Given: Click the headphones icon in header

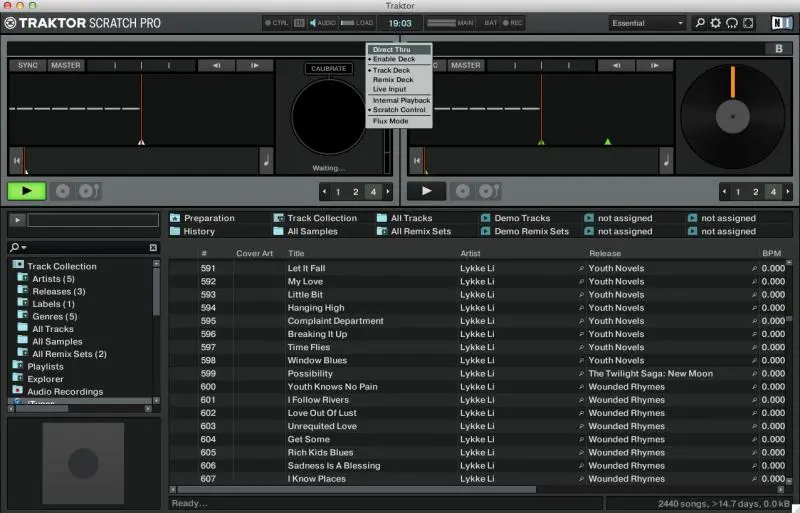Looking at the screenshot, I should [x=732, y=22].
